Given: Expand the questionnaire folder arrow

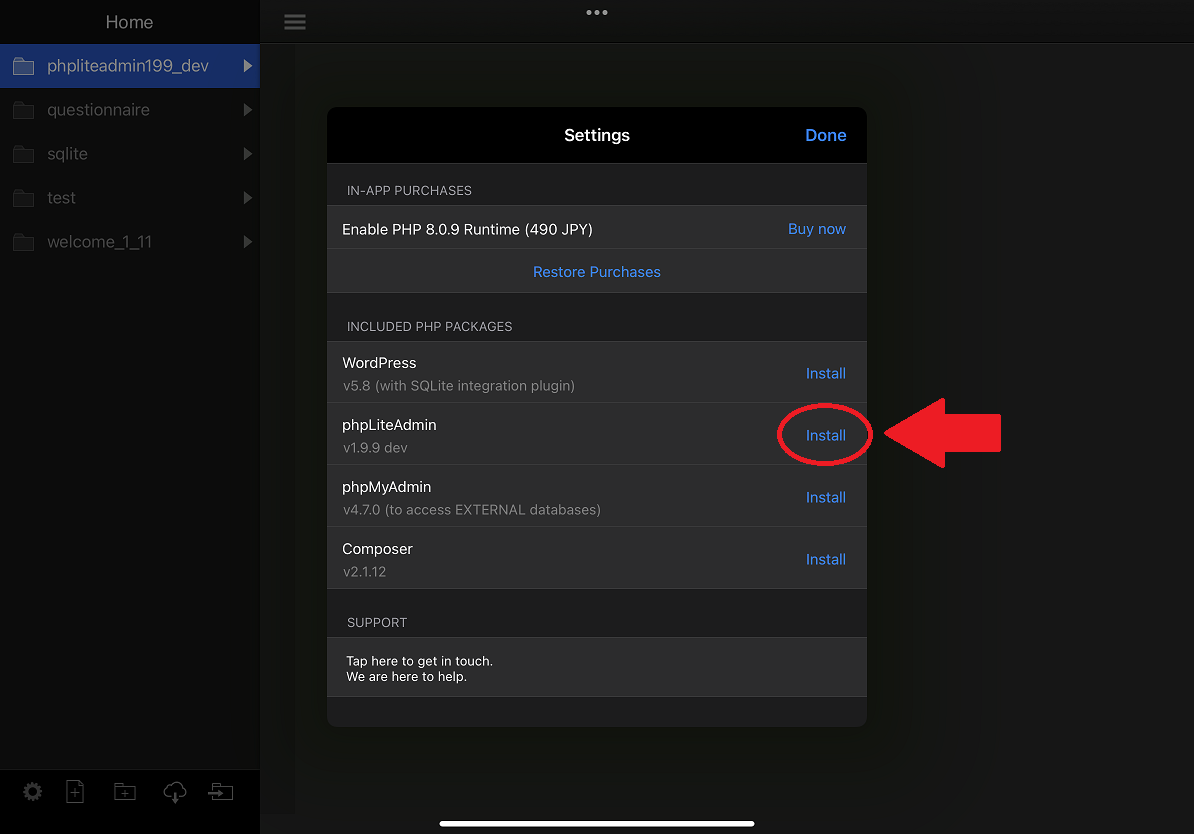Looking at the screenshot, I should coord(247,110).
